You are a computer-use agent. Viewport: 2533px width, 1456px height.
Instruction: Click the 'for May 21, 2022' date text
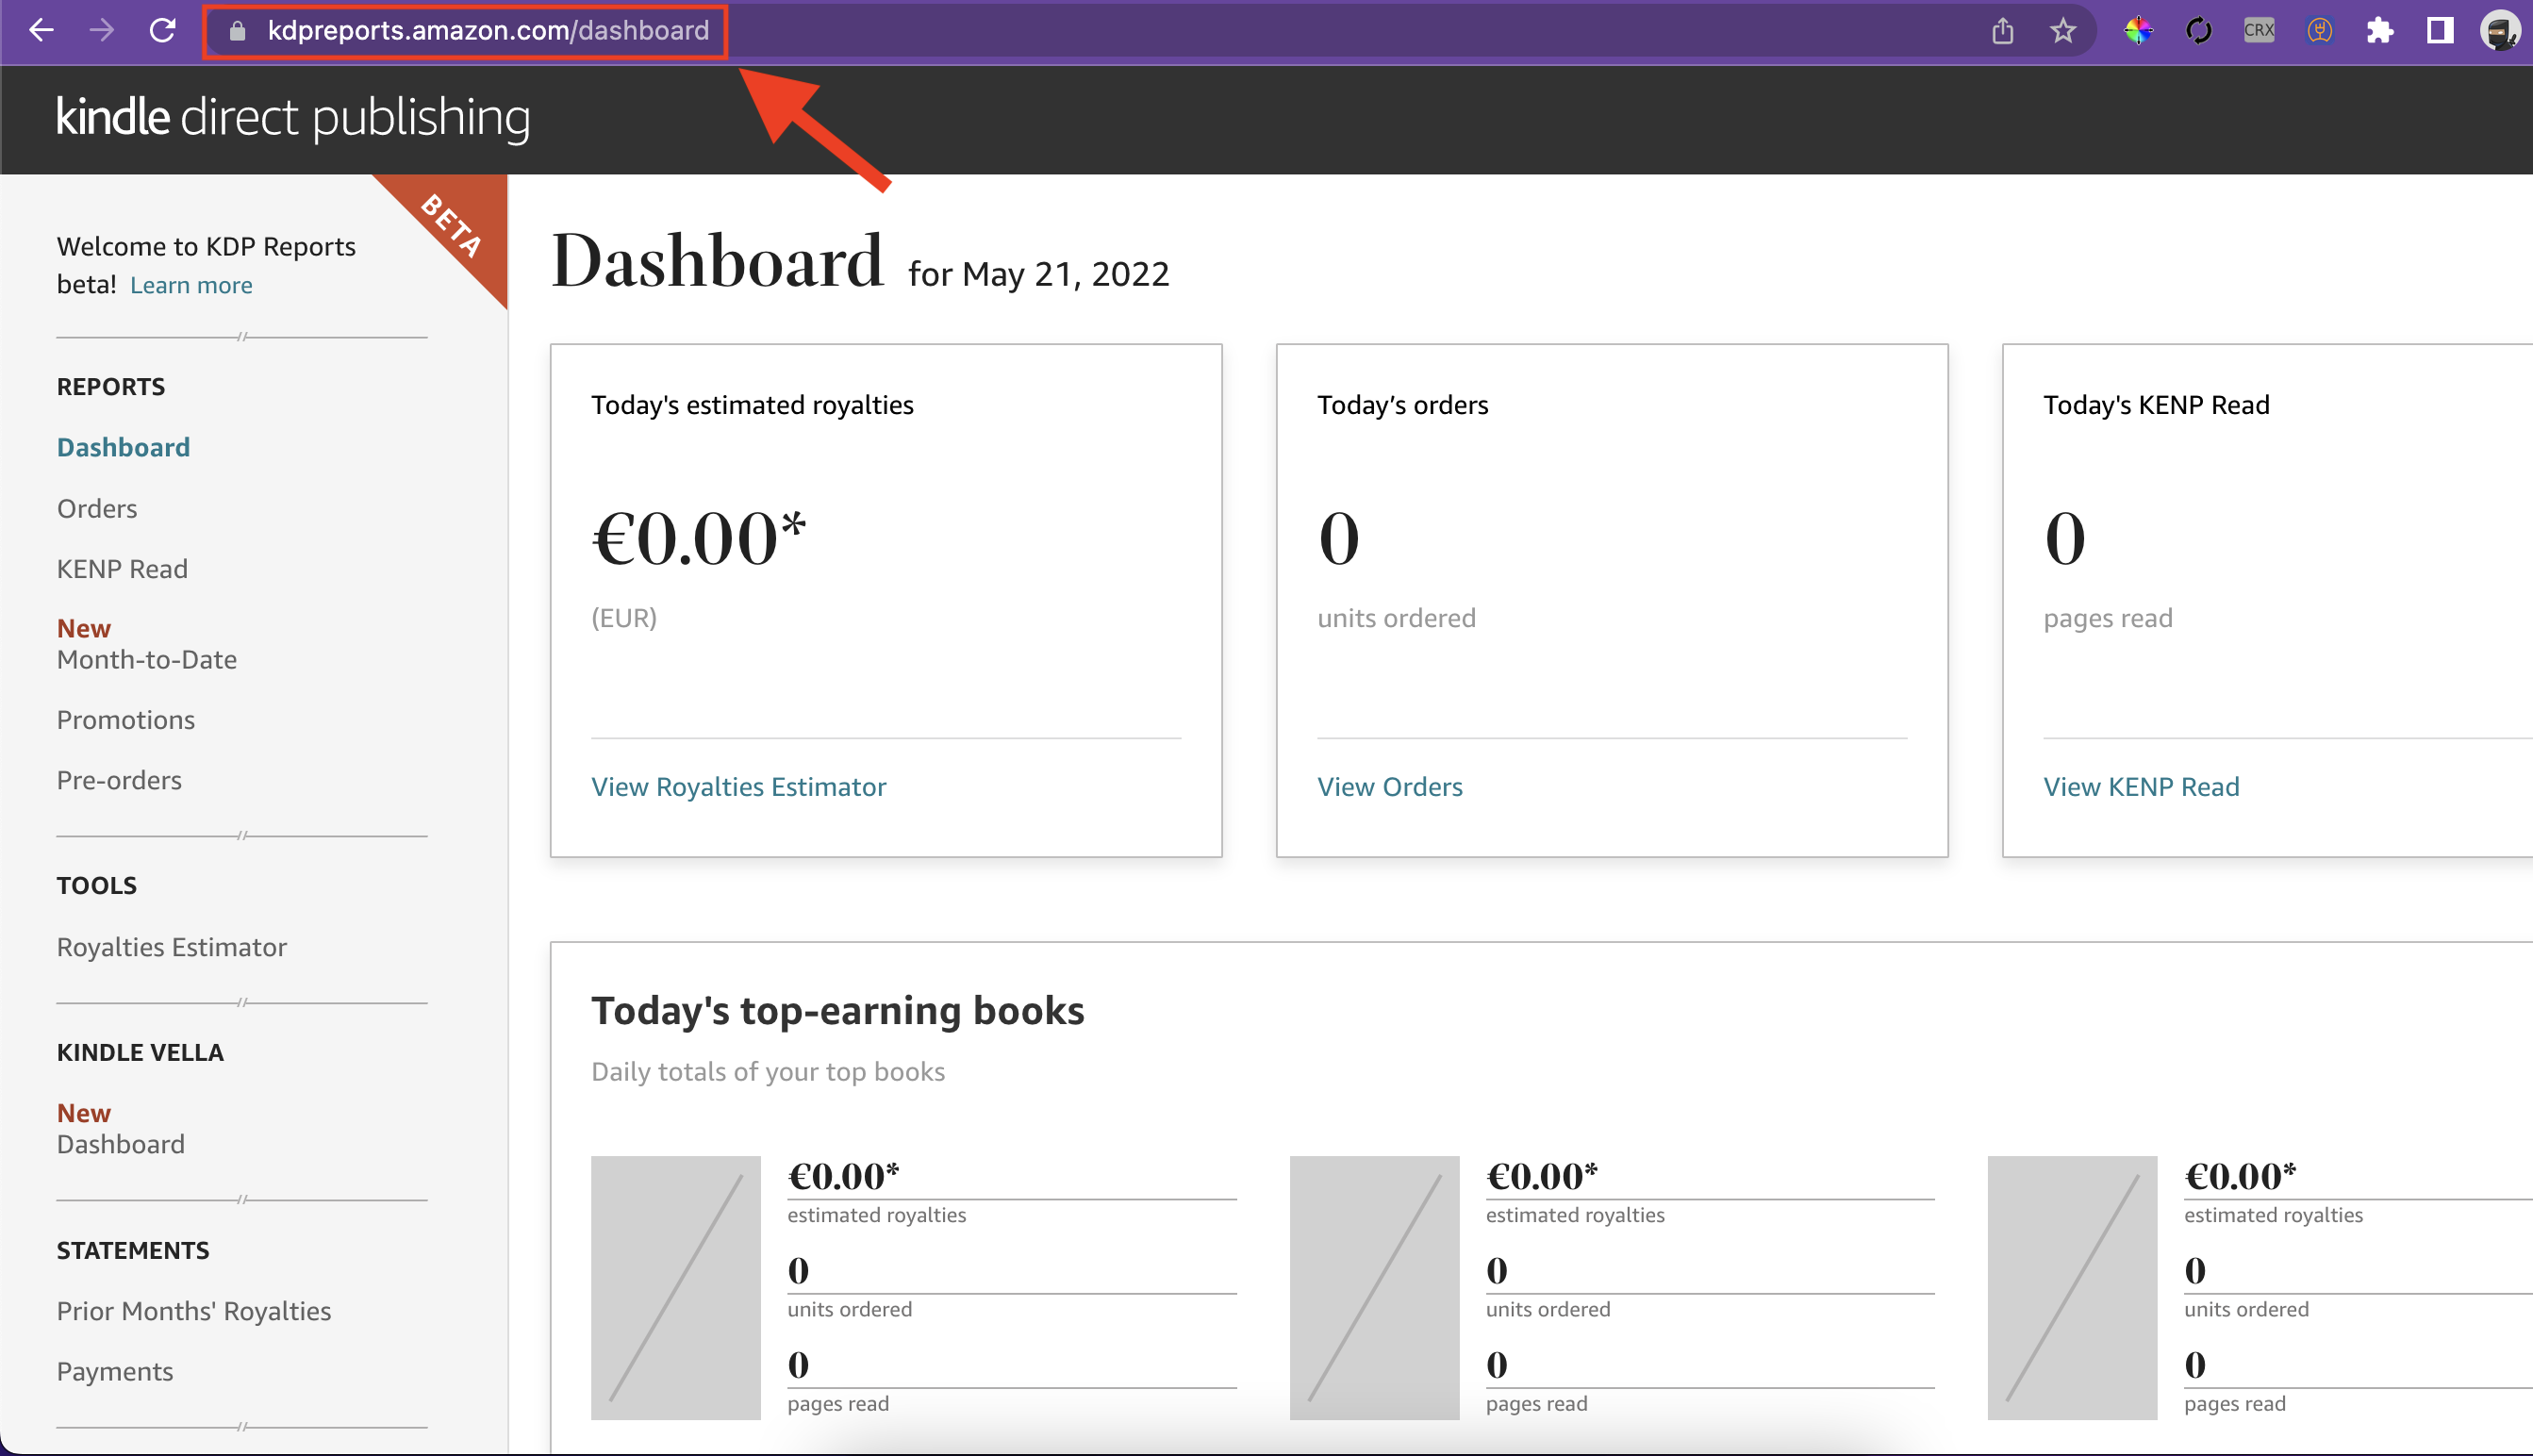(1038, 273)
